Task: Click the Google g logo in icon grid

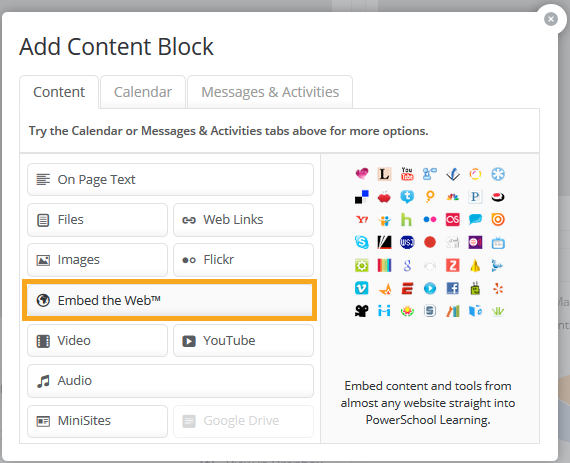Action: click(407, 265)
